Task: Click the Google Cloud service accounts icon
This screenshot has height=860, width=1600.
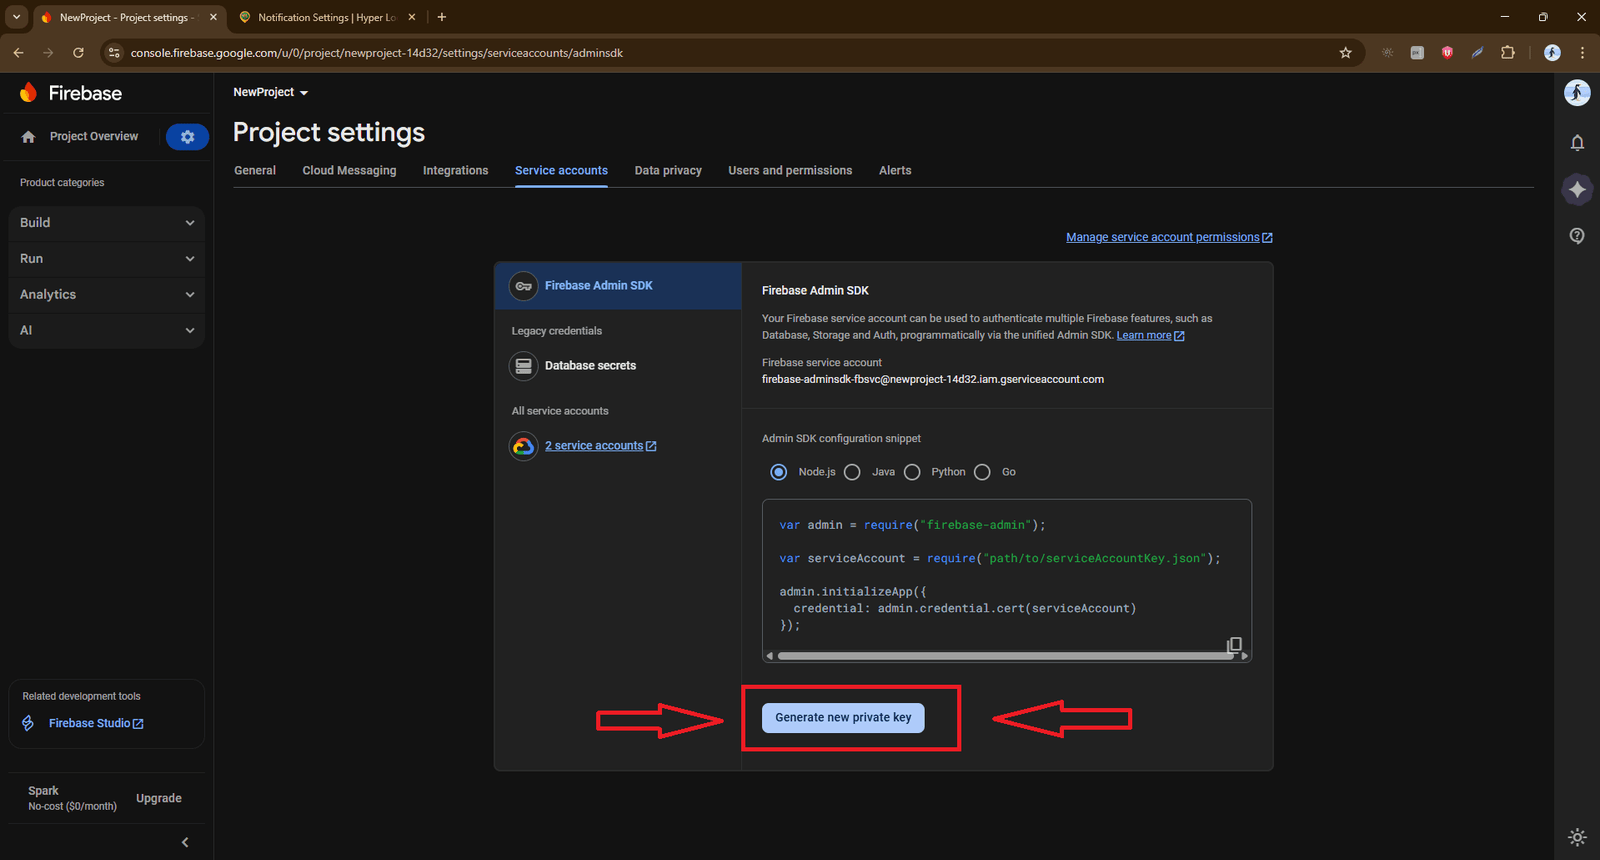Action: [523, 446]
